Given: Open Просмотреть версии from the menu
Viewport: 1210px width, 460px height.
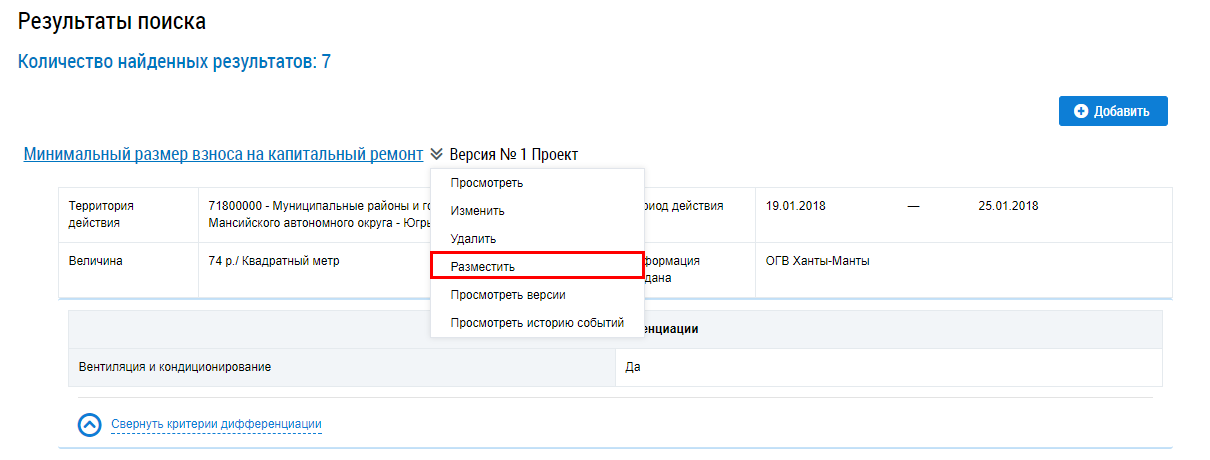Looking at the screenshot, I should 508,295.
